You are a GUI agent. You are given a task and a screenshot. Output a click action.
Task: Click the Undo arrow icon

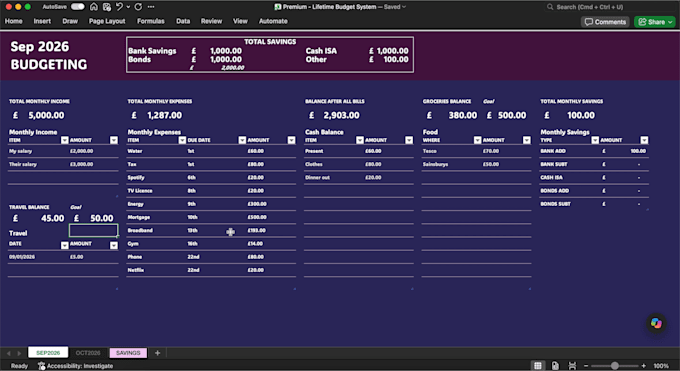point(119,7)
